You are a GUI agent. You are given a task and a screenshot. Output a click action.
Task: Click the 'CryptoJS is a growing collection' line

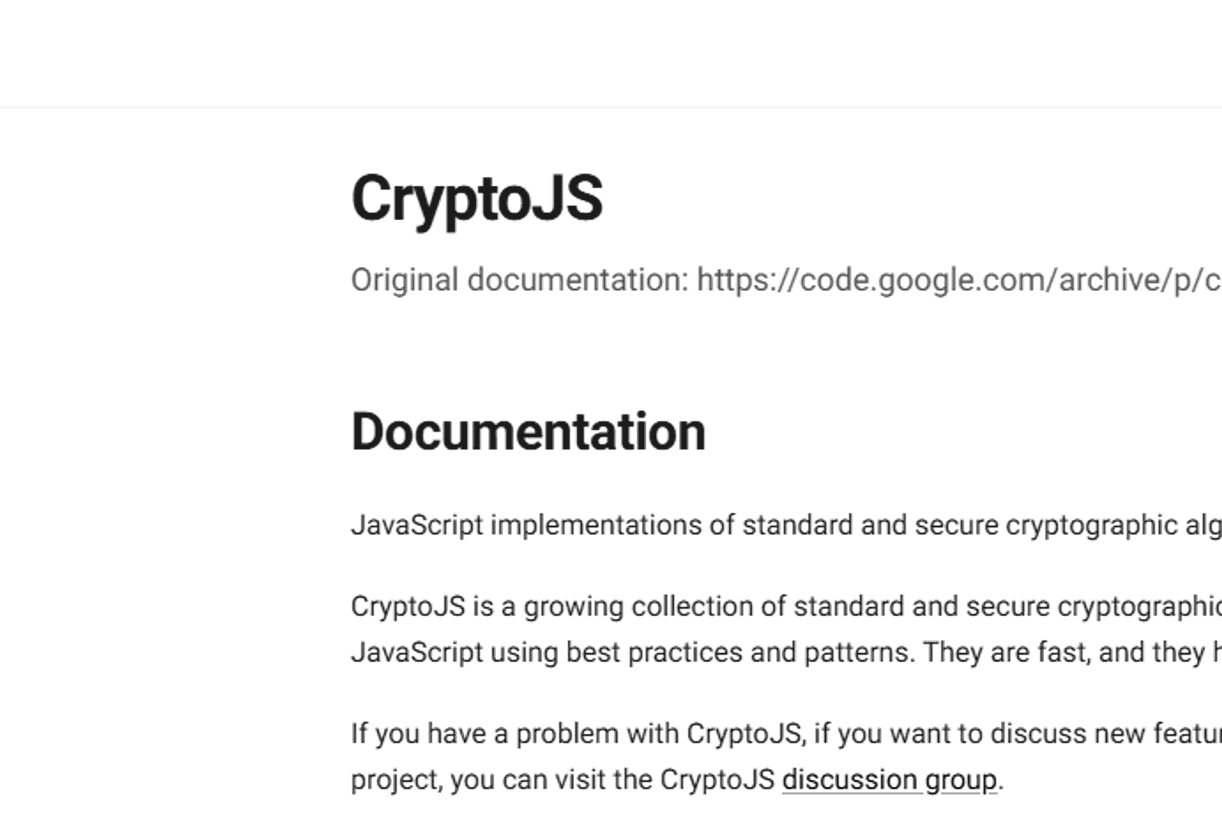tap(786, 607)
